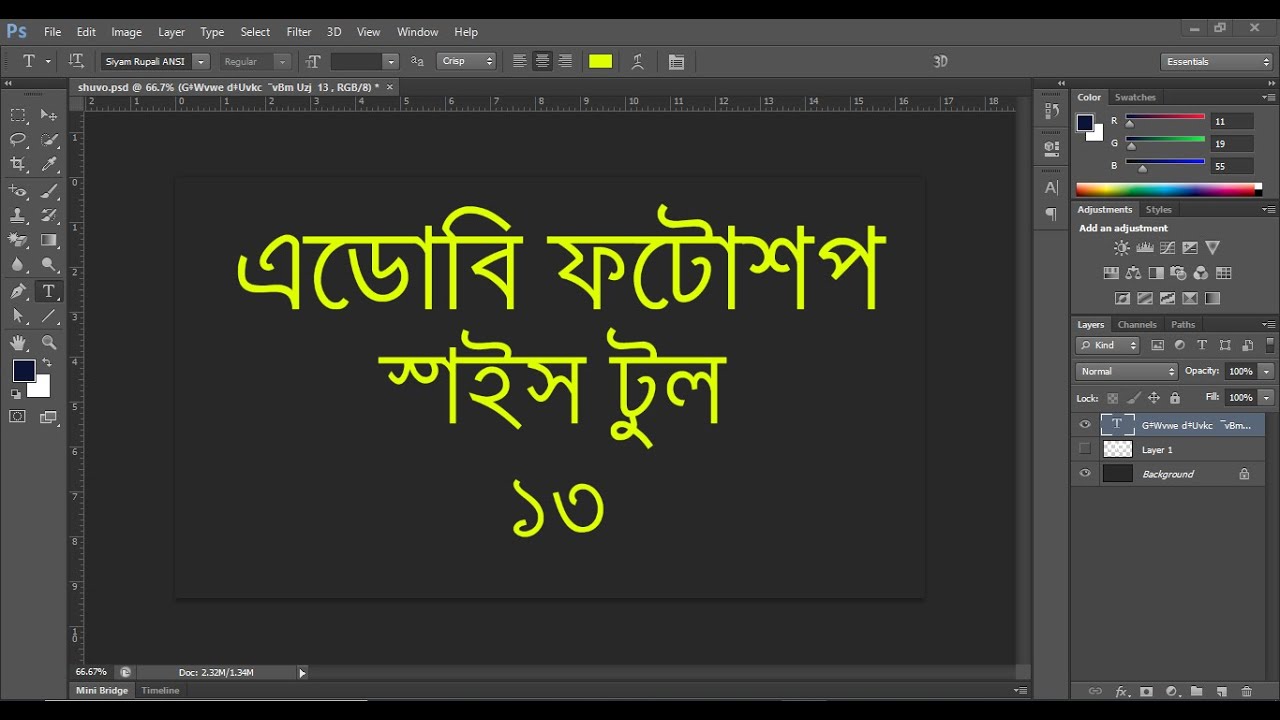The width and height of the screenshot is (1280, 720).
Task: Open font family dropdown Siyam Rupali ANSI
Action: tap(201, 62)
